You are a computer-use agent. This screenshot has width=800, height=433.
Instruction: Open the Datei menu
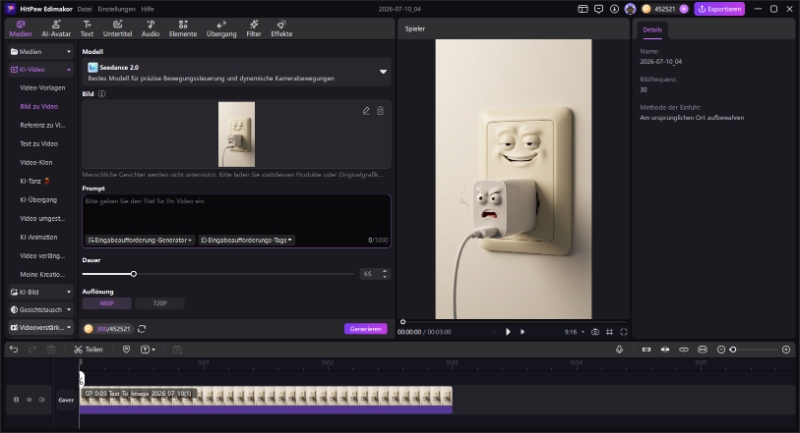tap(84, 9)
